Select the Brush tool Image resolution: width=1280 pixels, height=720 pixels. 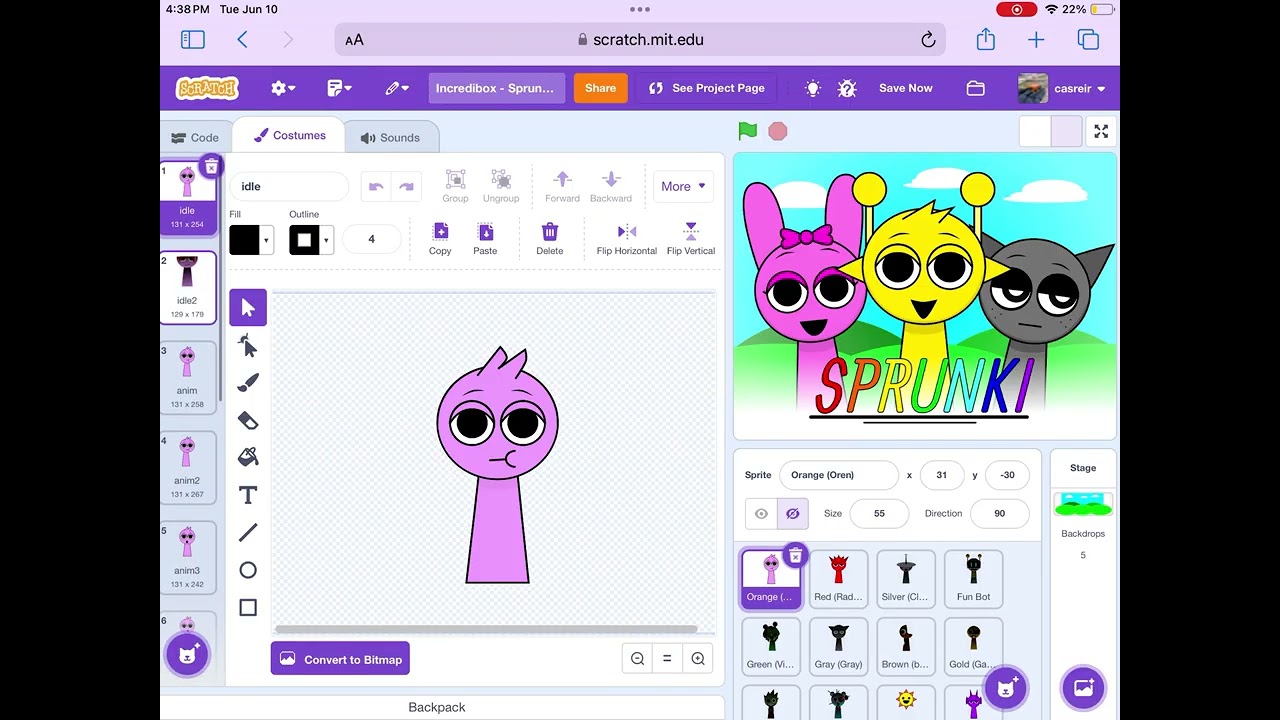[x=248, y=383]
